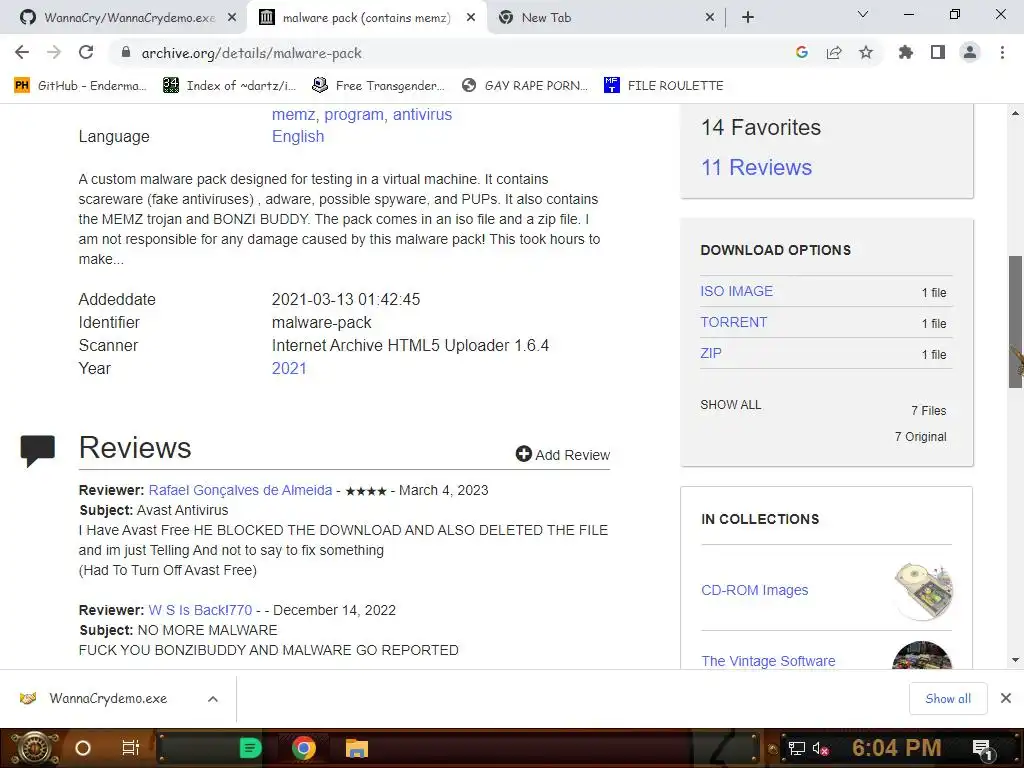The image size is (1024, 768).
Task: Open Chrome three-dot menu
Action: pyautogui.click(x=1002, y=52)
